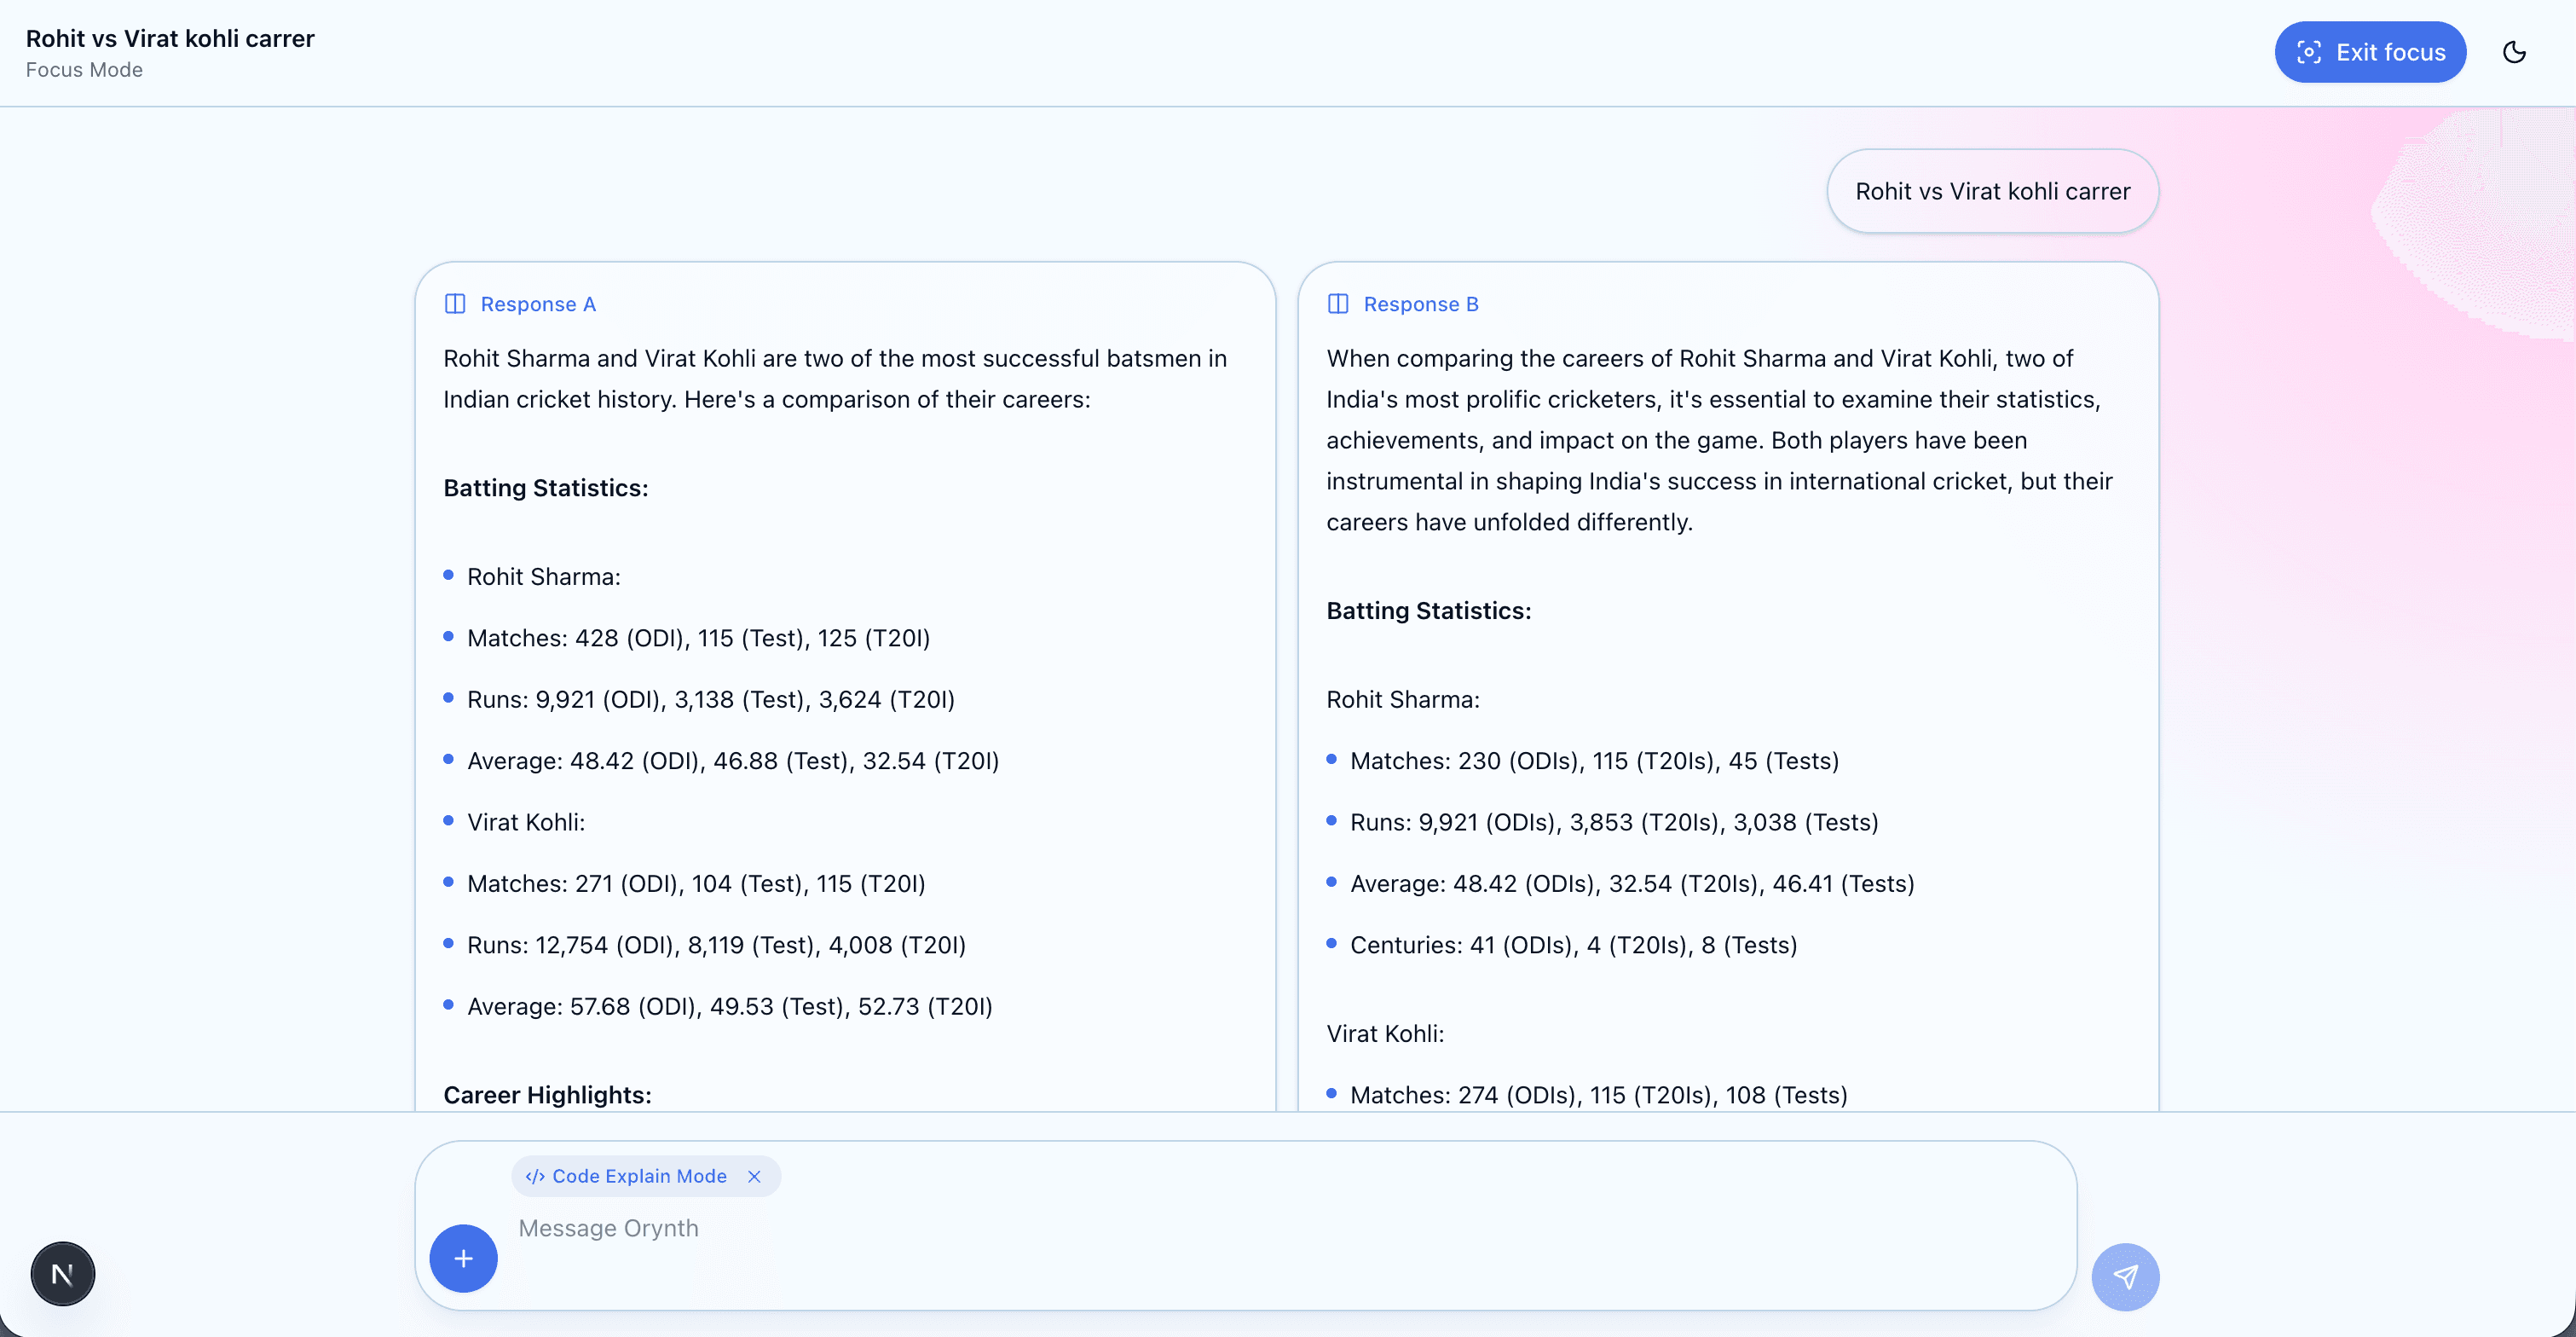Click 'Runs: 12,754 (ODI), 8,119 (Test)' line
Viewport: 2576px width, 1337px height.
point(716,945)
